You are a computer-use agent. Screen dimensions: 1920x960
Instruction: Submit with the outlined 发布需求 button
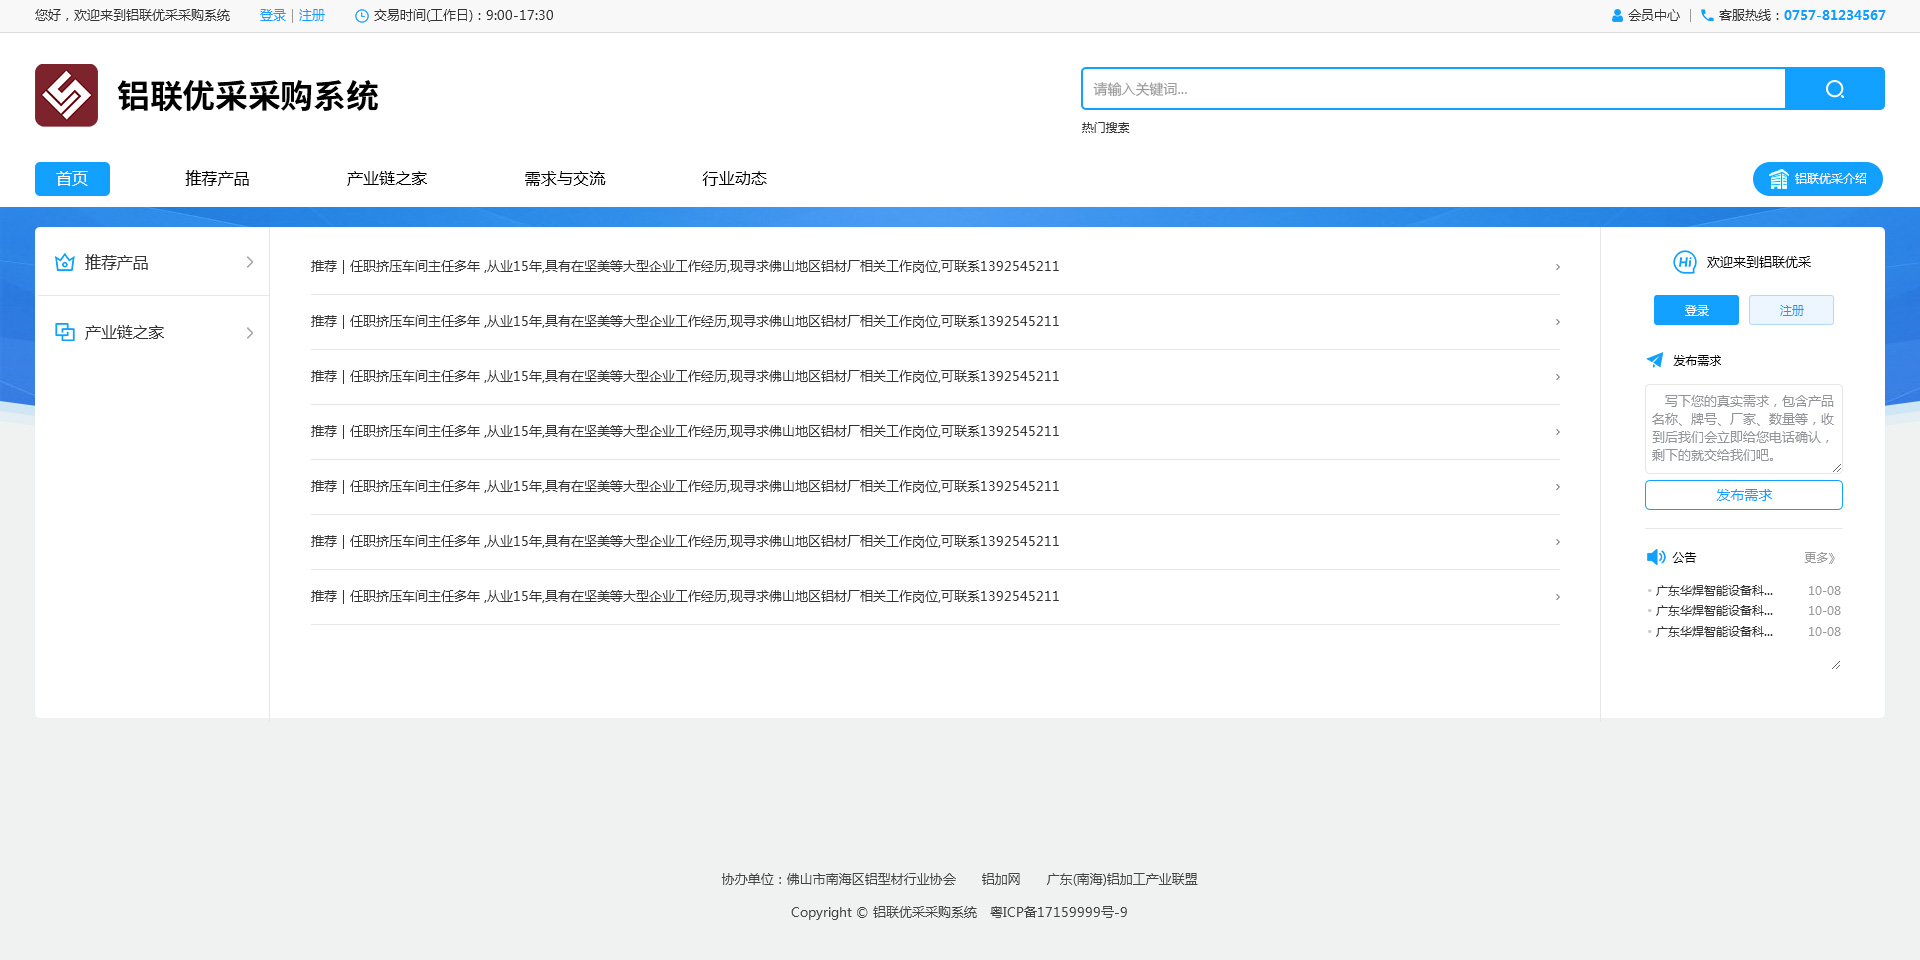[x=1743, y=495]
